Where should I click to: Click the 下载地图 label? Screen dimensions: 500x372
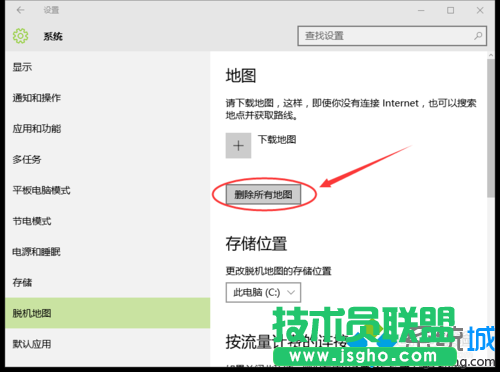coord(277,139)
